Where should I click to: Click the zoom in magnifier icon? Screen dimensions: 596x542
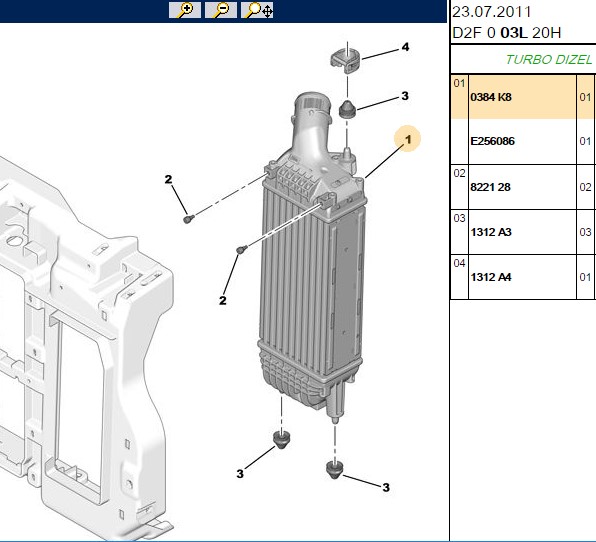pyautogui.click(x=185, y=10)
